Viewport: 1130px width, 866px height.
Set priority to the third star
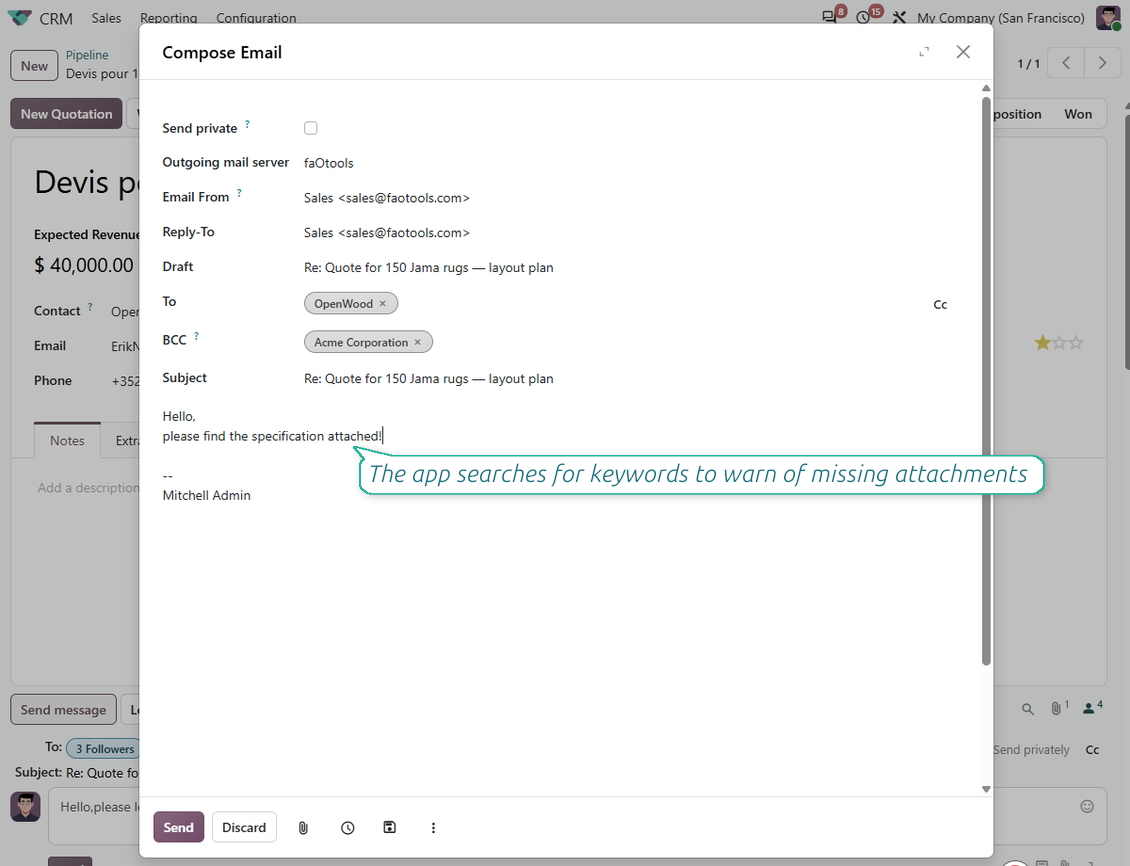1076,343
